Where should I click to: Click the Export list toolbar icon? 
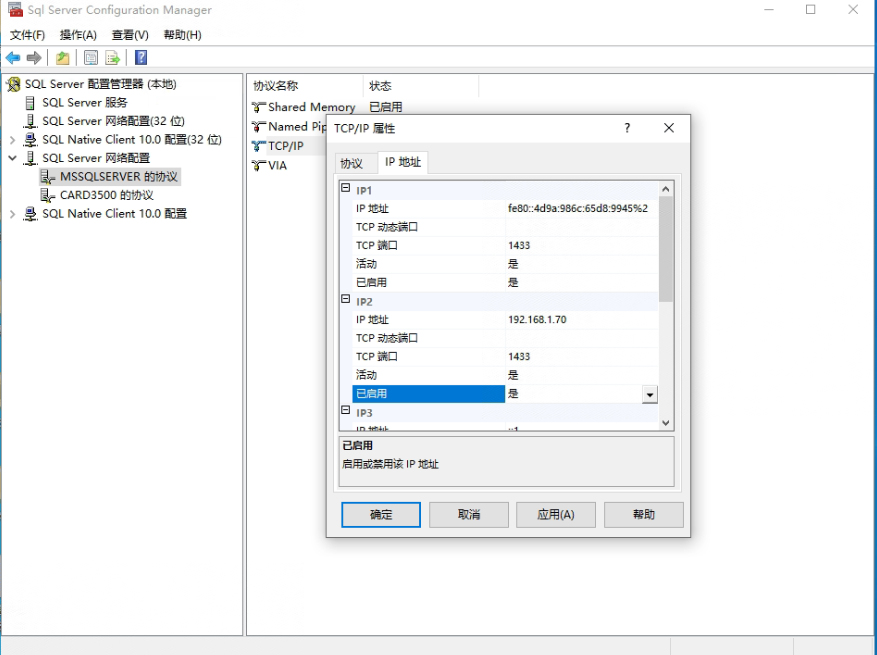[112, 58]
